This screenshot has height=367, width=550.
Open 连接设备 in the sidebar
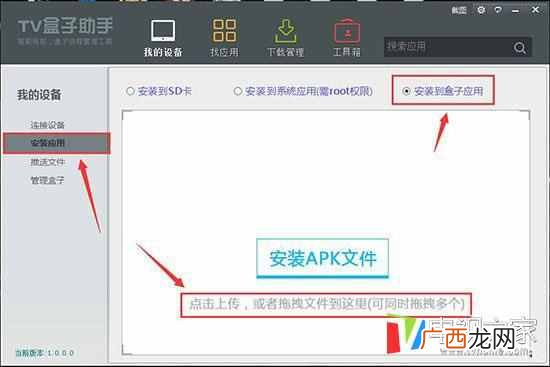47,125
